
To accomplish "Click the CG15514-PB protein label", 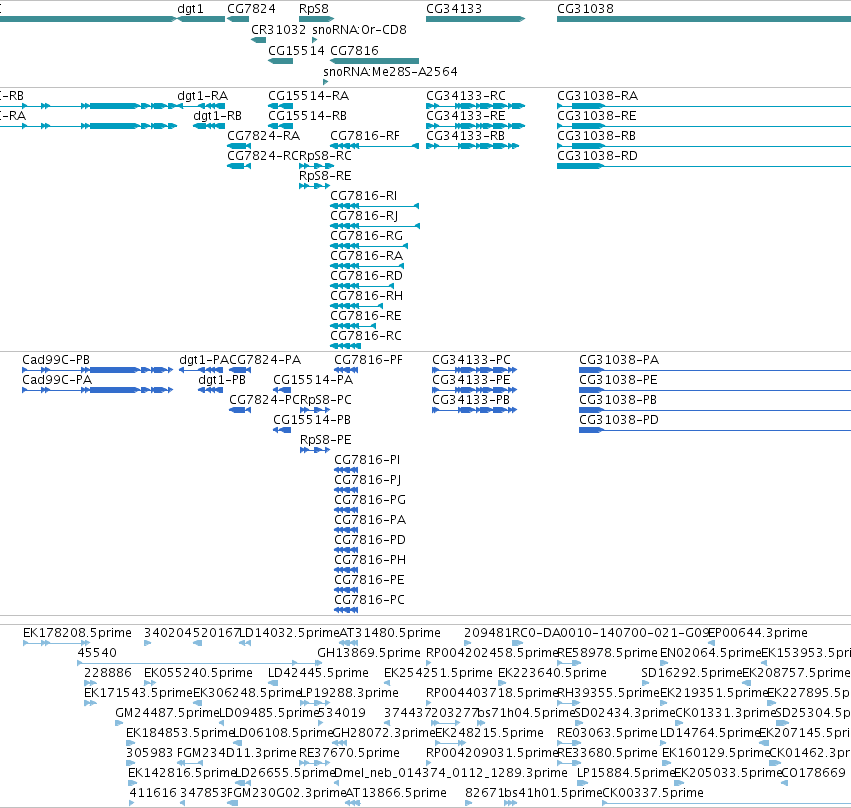I will point(312,421).
